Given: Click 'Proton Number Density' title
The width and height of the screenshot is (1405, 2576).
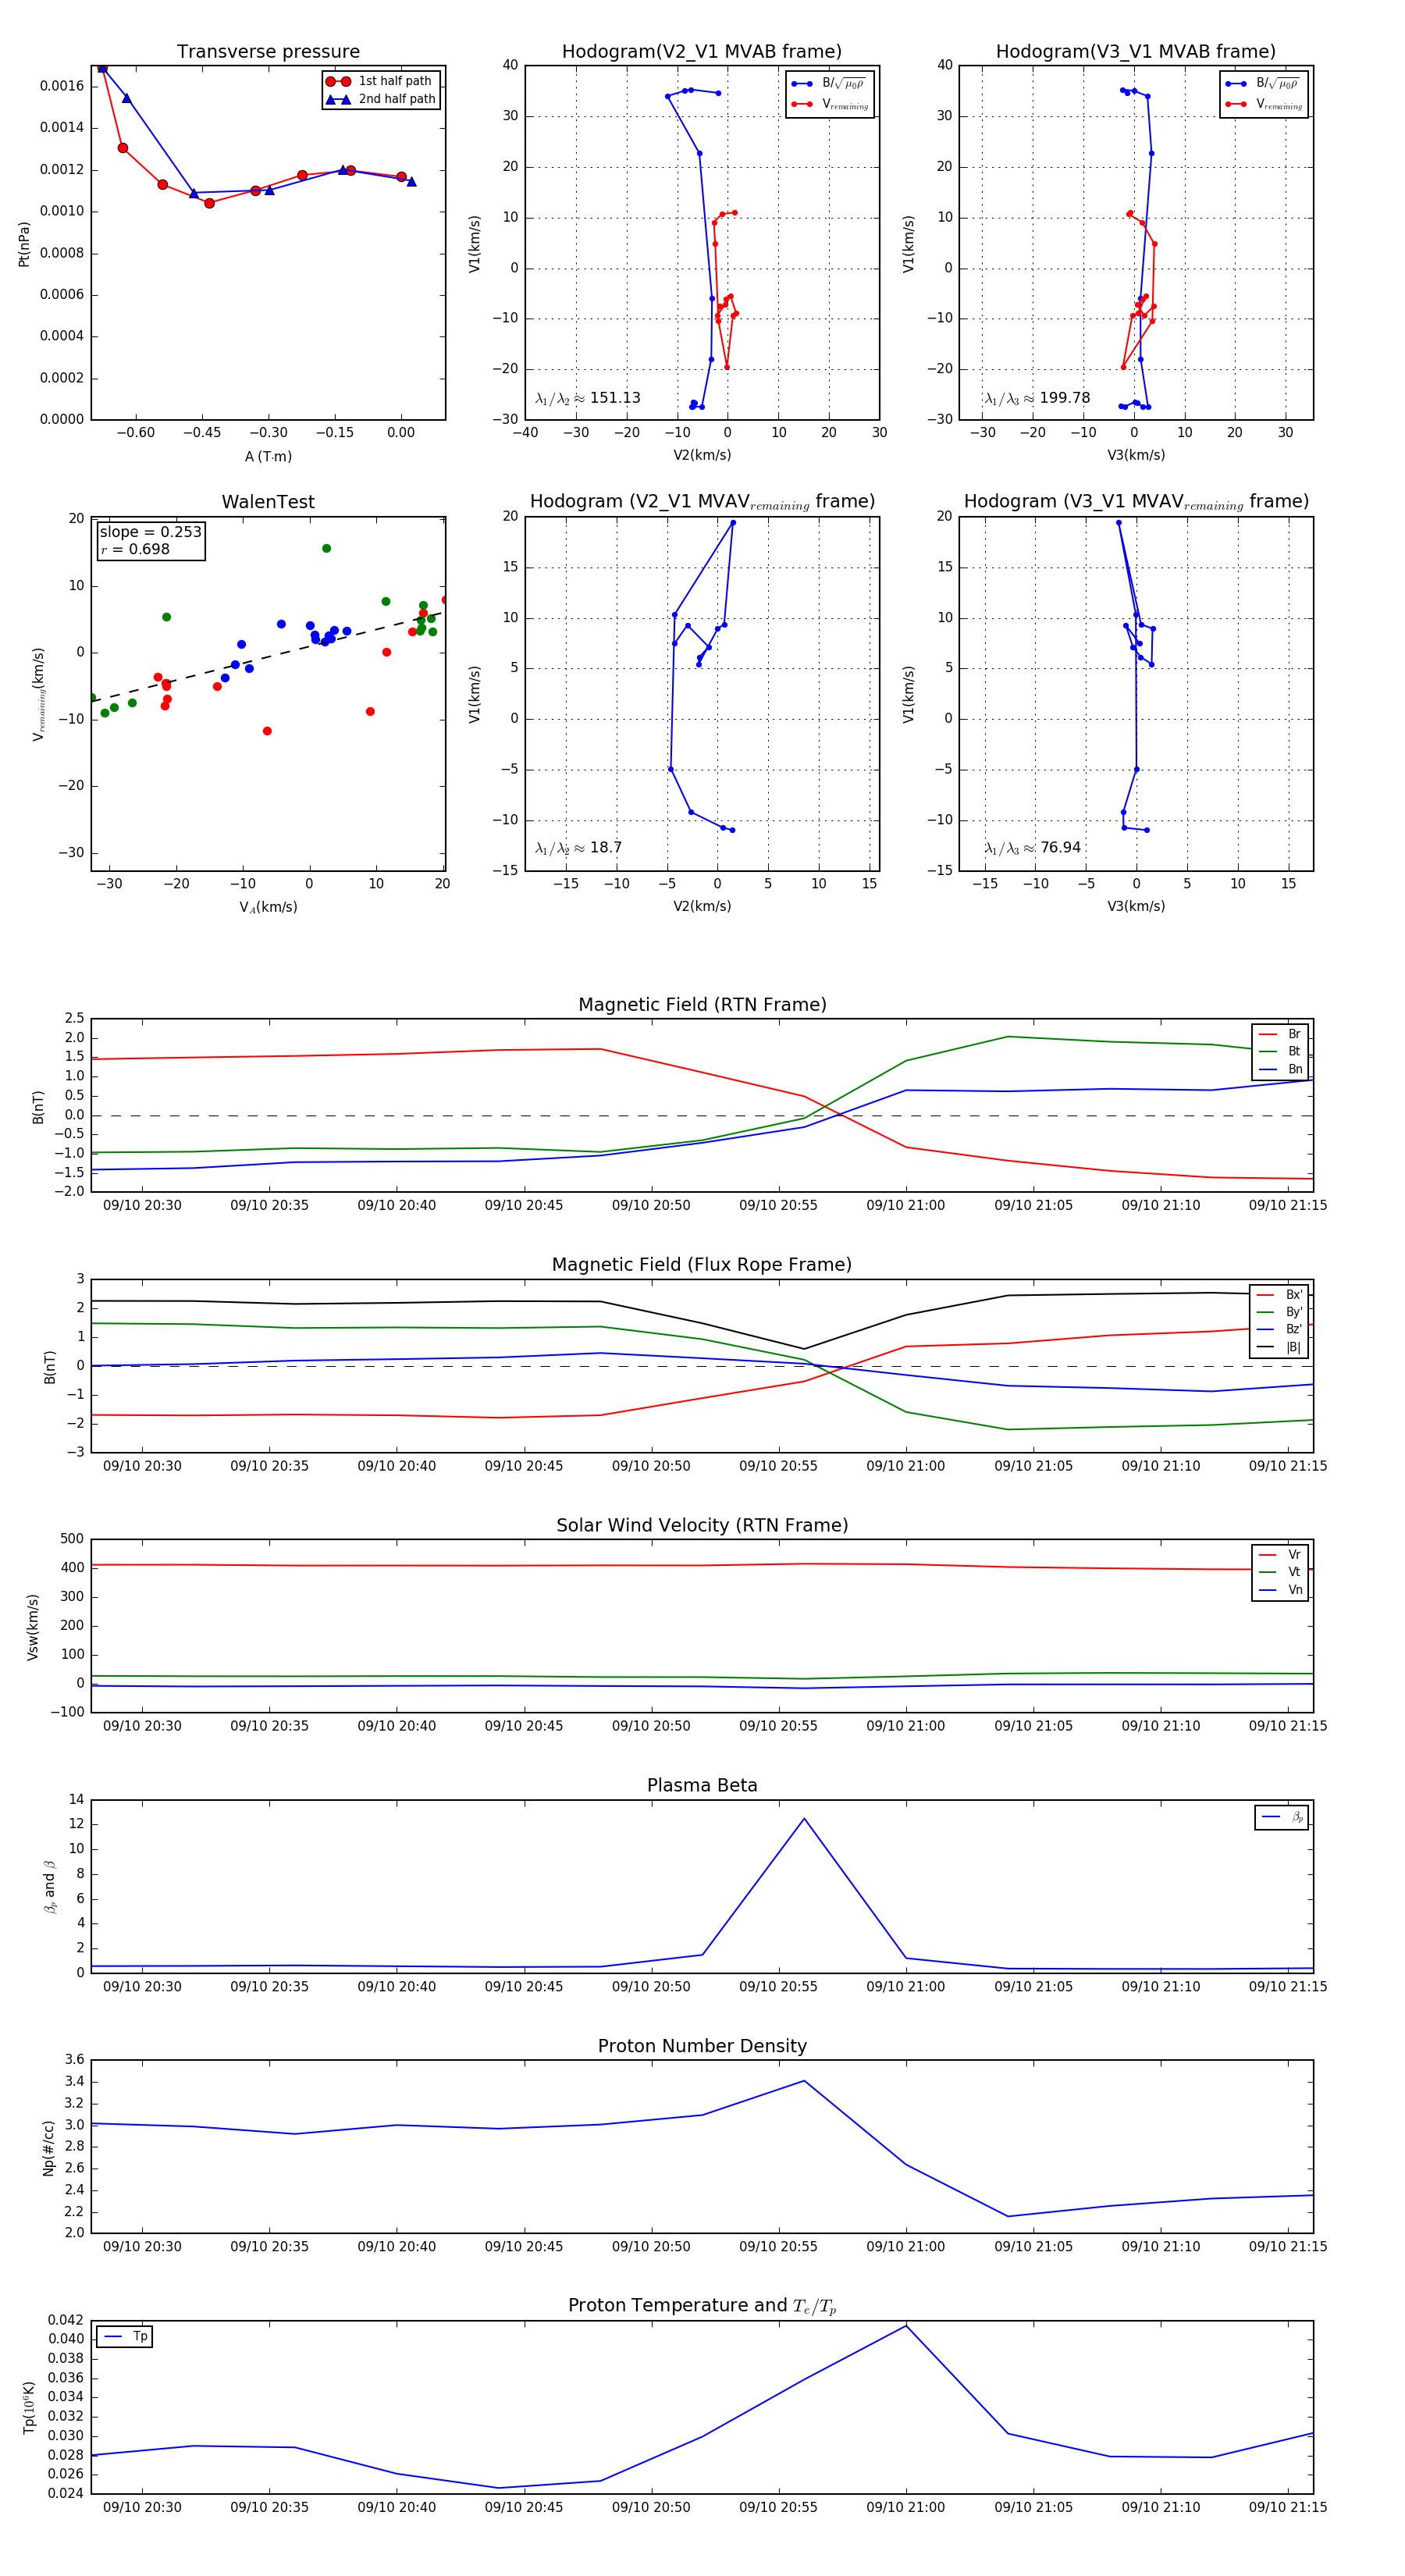Looking at the screenshot, I should coord(702,2046).
